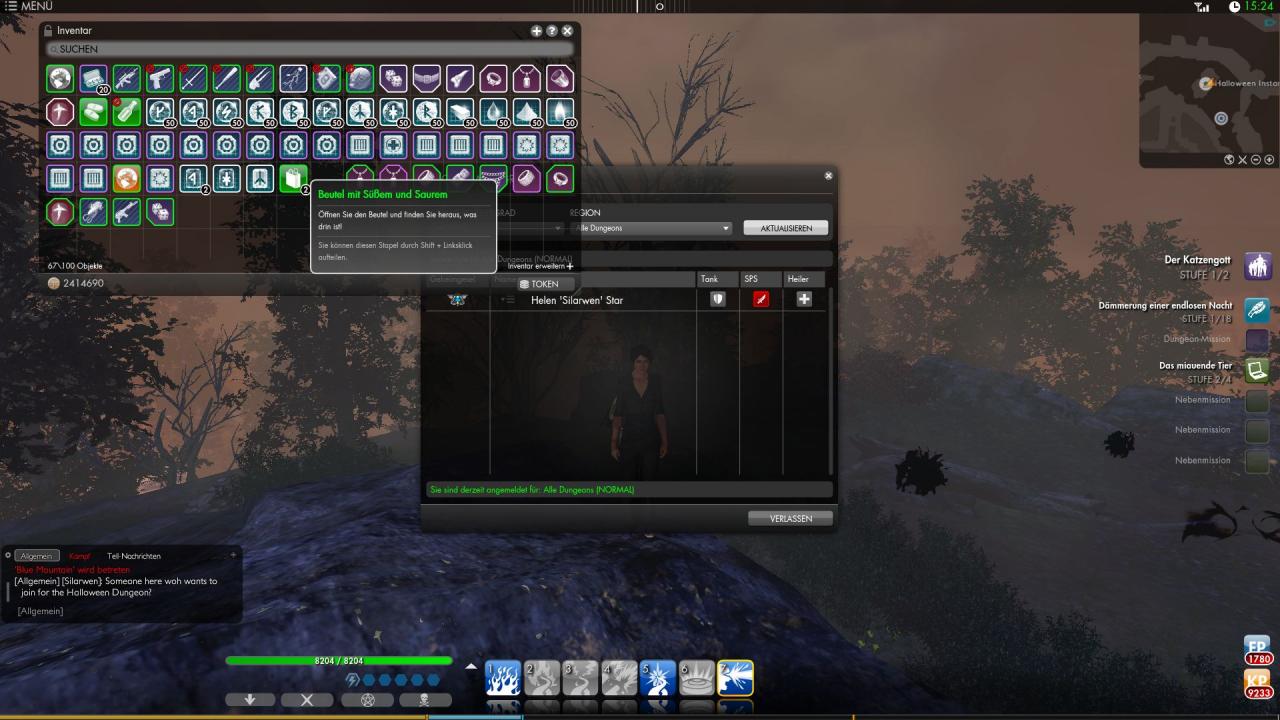This screenshot has height=720, width=1280.
Task: Select the flame material stack
Action: (x=560, y=111)
